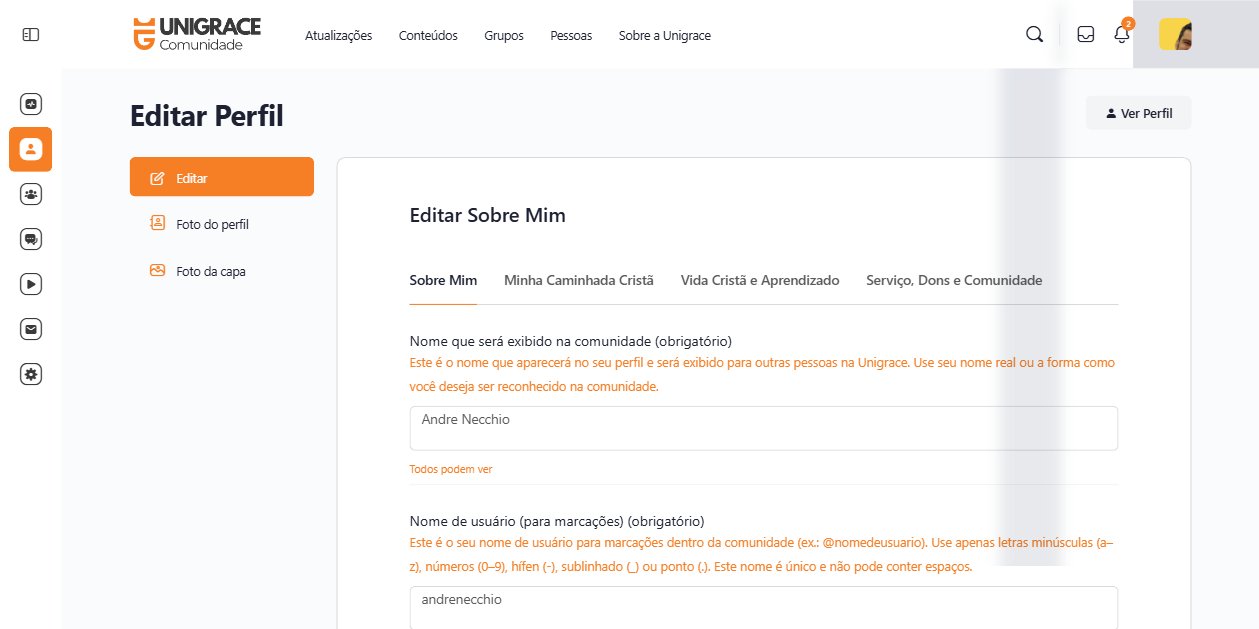The height and width of the screenshot is (629, 1259).
Task: Click the profile icon in left sidebar
Action: [30, 148]
